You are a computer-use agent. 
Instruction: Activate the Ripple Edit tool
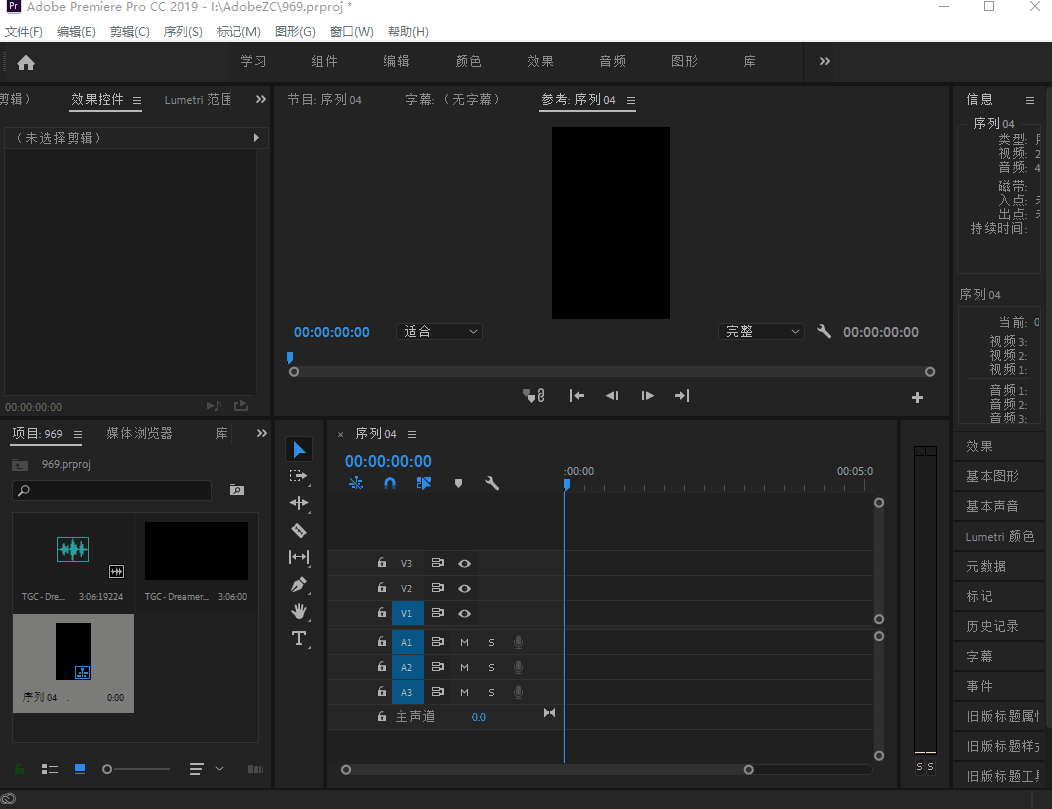tap(298, 503)
